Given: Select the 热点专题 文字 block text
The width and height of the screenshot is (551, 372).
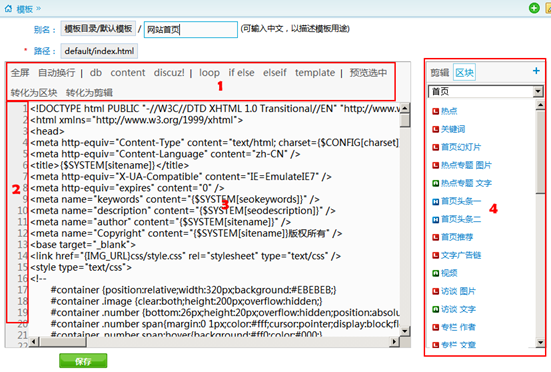Looking at the screenshot, I should point(466,183).
